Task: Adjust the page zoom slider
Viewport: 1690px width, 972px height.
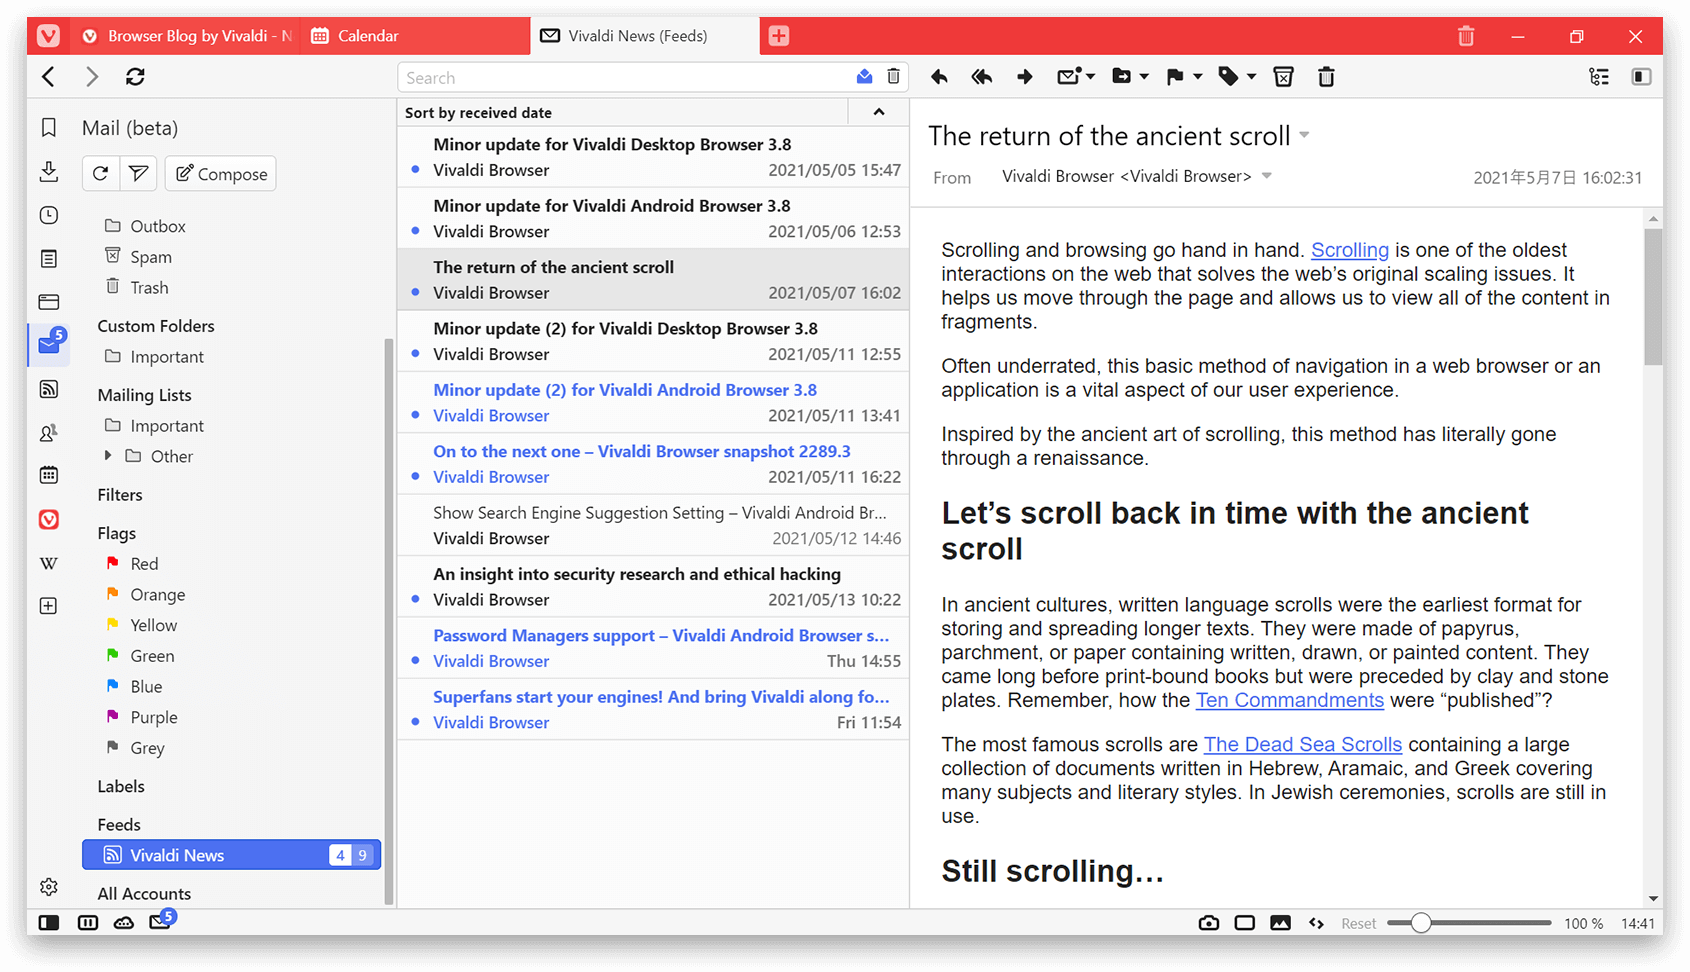Action: click(x=1420, y=922)
